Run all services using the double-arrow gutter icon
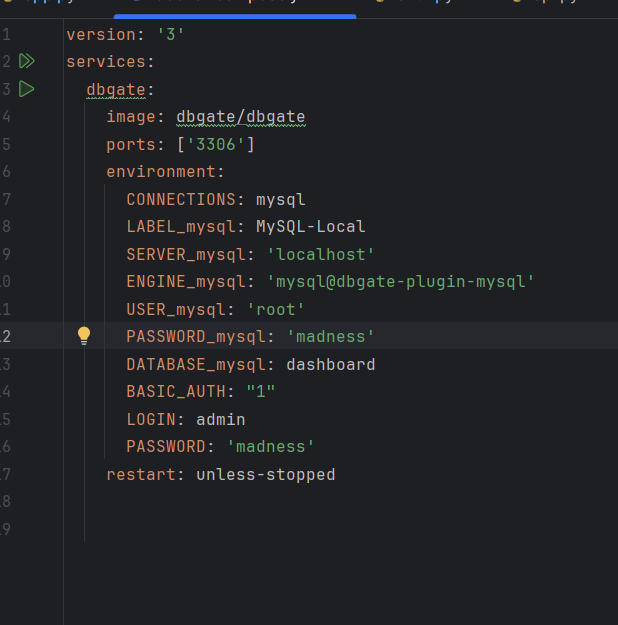 pyautogui.click(x=26, y=62)
